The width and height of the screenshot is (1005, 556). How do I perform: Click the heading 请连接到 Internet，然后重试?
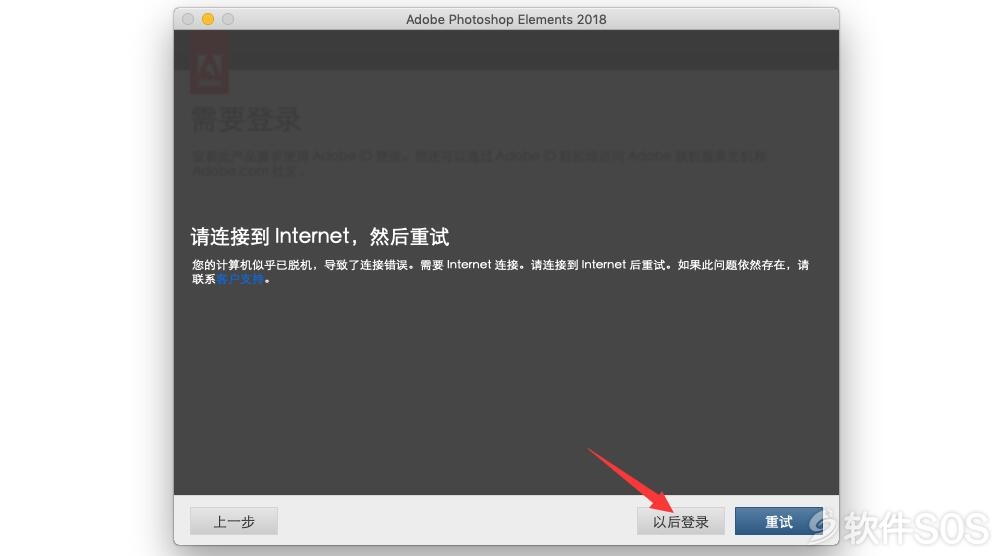320,237
